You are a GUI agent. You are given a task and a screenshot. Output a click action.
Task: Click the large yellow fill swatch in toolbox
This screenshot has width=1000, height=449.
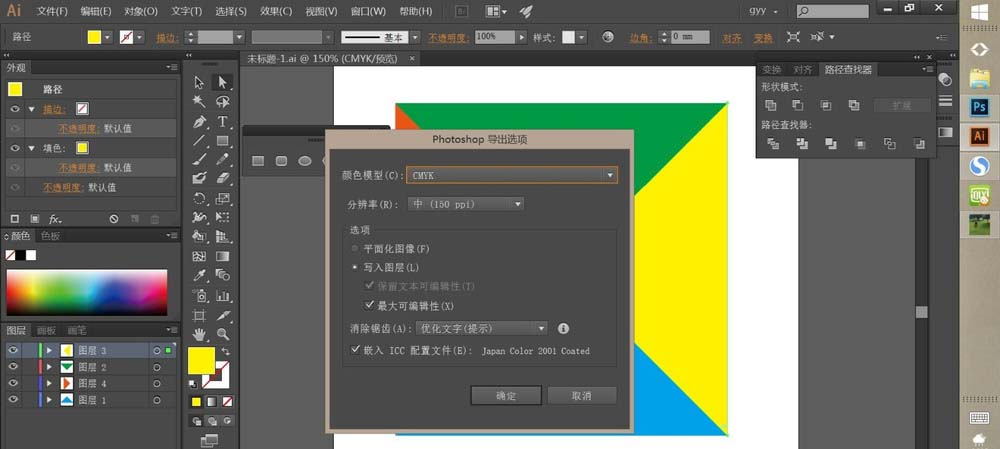point(202,360)
